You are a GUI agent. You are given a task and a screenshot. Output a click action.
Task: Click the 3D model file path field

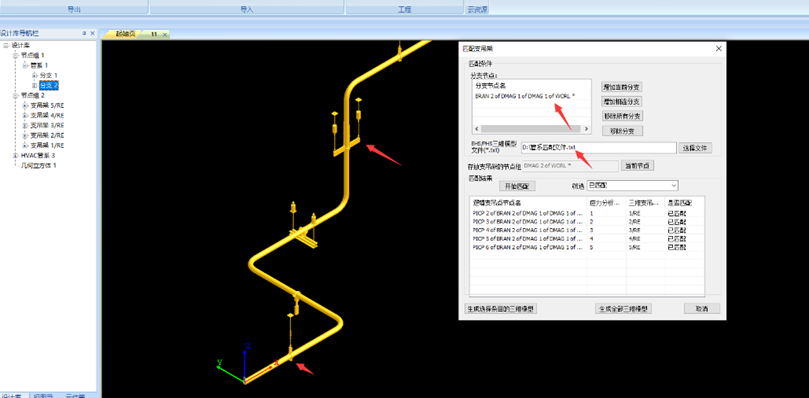coord(598,148)
